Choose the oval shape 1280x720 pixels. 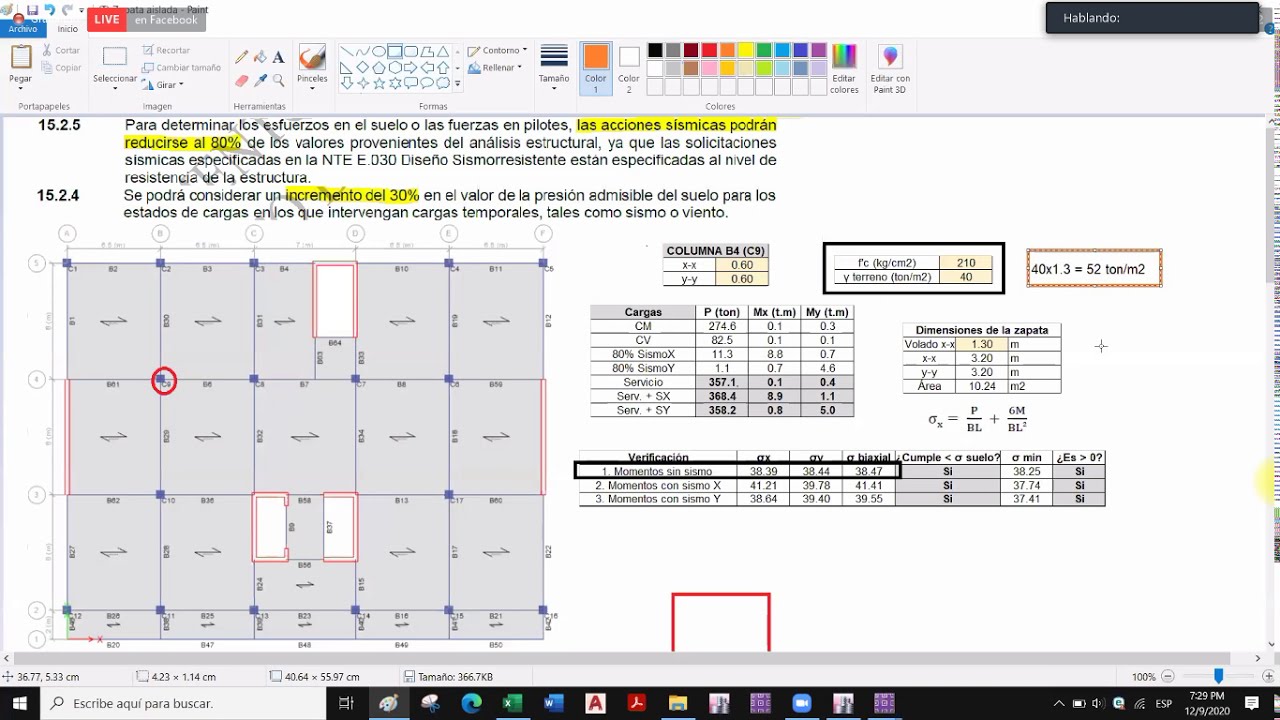click(379, 52)
